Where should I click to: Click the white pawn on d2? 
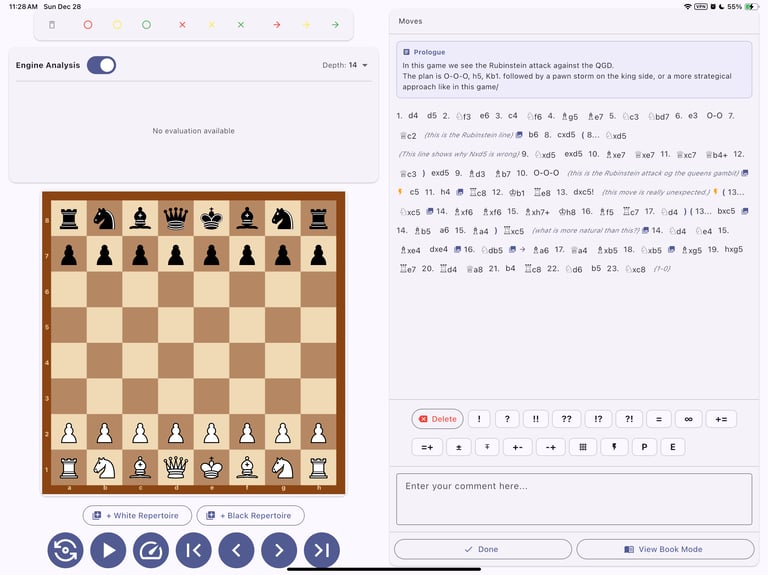(x=176, y=432)
